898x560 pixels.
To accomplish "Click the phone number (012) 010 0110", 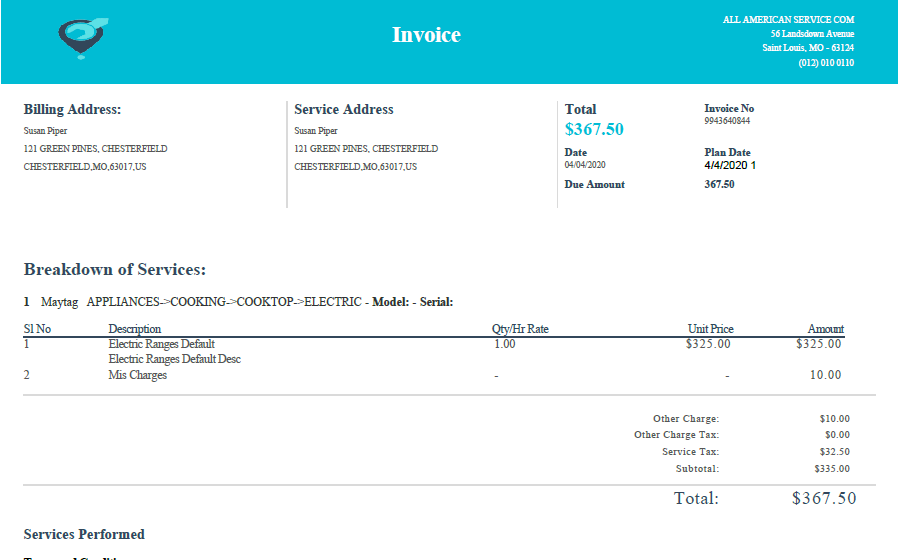I will (x=826, y=62).
